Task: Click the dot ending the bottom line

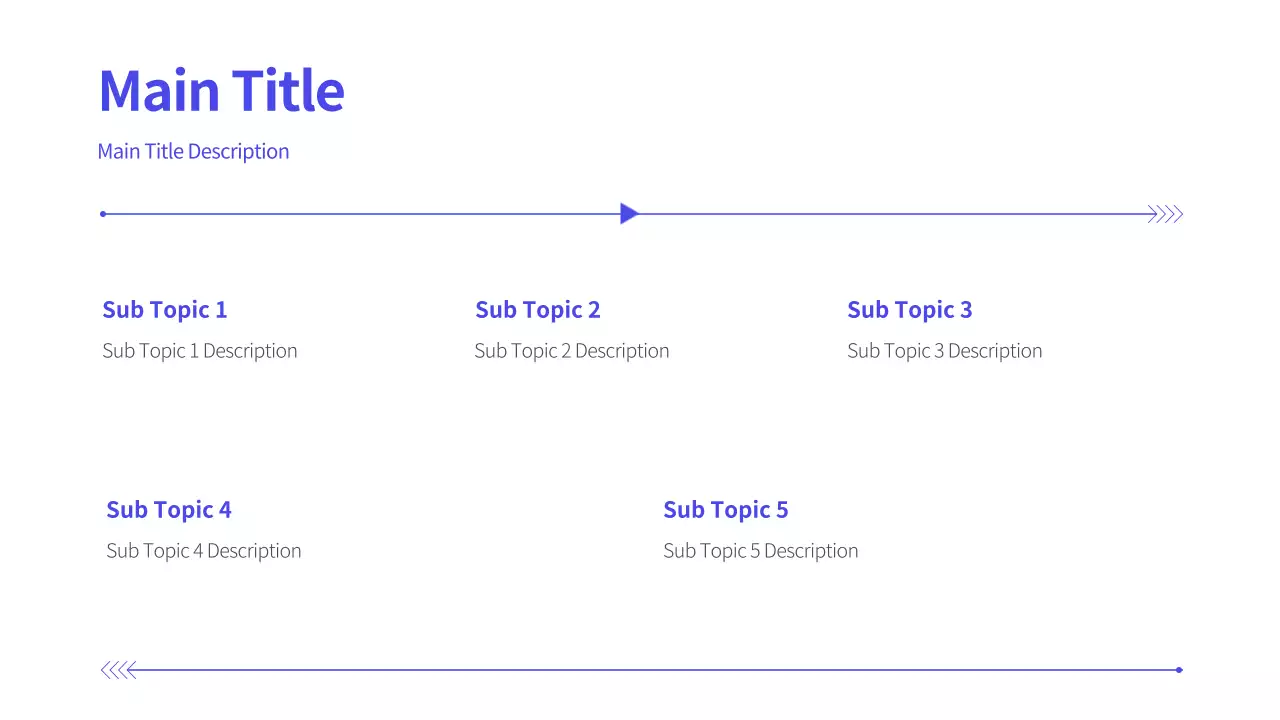Action: [1180, 670]
